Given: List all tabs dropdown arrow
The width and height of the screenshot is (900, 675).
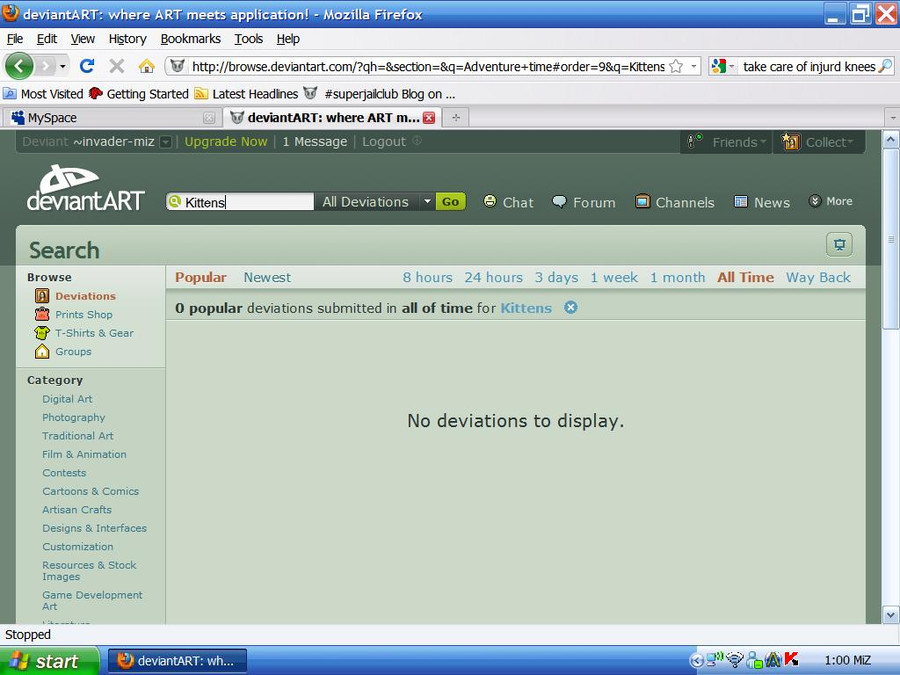Looking at the screenshot, I should tap(893, 118).
